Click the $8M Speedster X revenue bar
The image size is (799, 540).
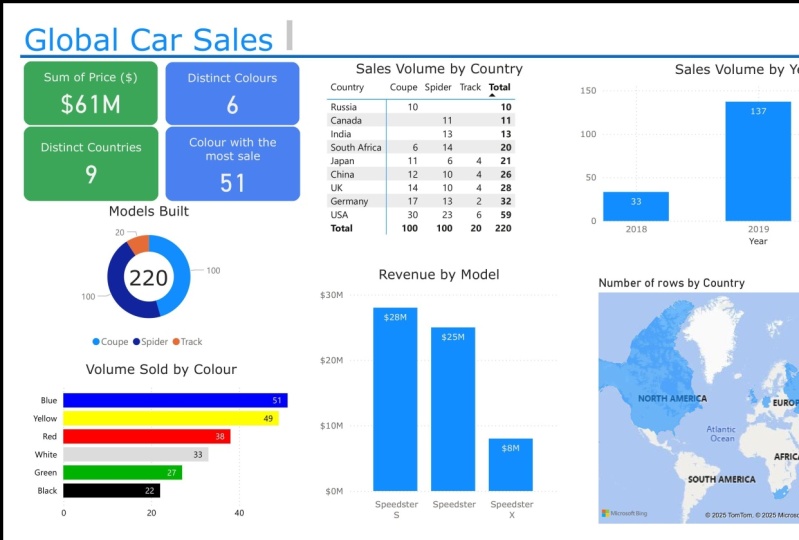(x=511, y=465)
